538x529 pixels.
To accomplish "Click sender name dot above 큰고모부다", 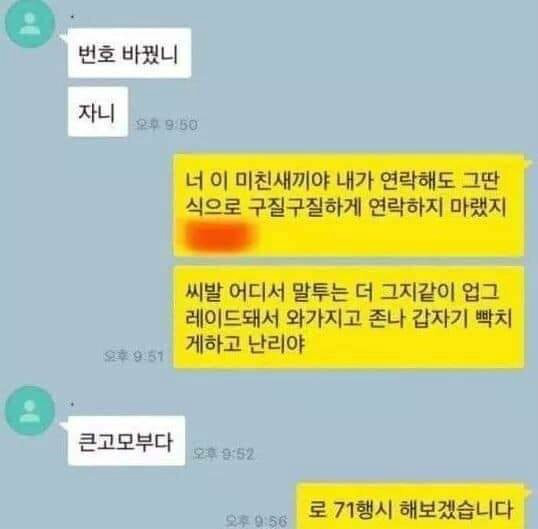I will coord(72,405).
